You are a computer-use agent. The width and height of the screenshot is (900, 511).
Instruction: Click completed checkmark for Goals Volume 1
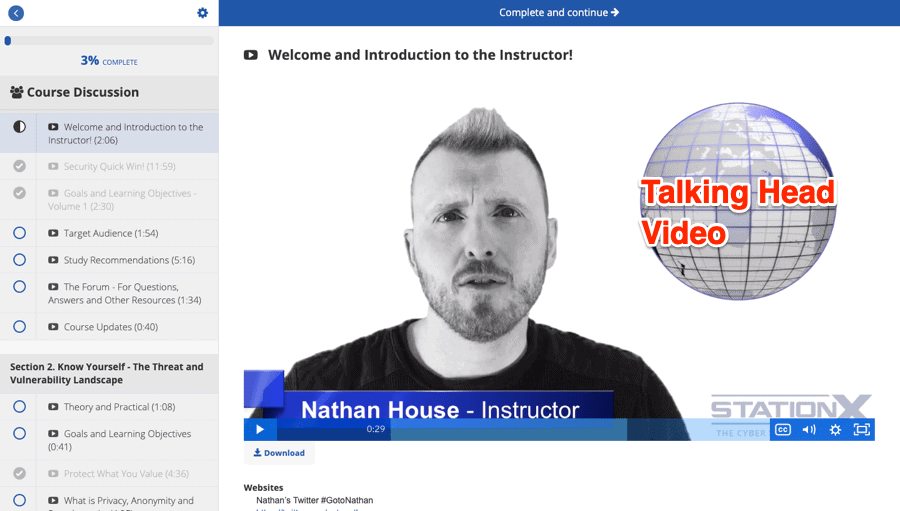20,193
